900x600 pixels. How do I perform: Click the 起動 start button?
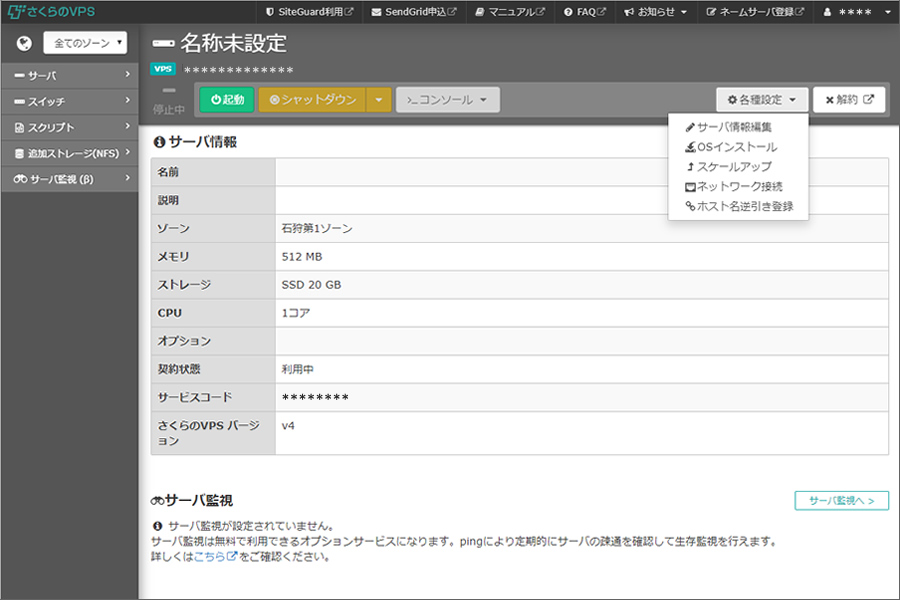point(227,100)
